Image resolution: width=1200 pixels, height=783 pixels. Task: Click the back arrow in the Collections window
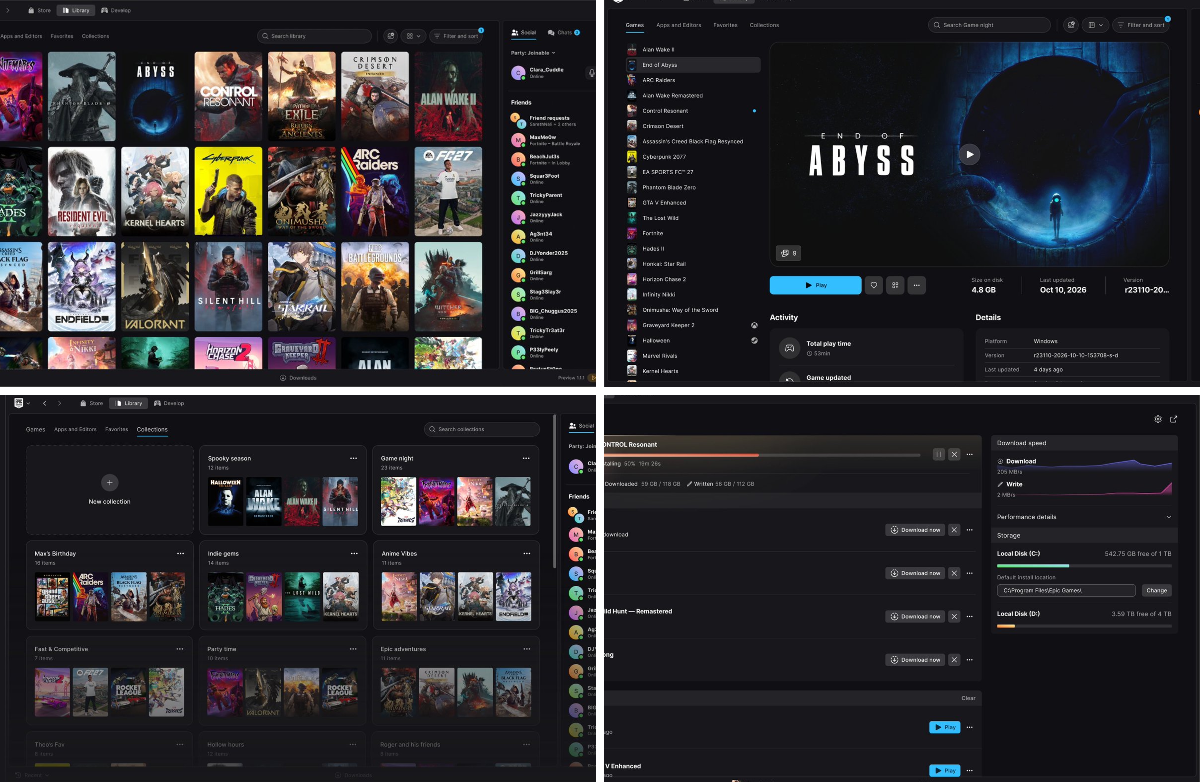(44, 403)
